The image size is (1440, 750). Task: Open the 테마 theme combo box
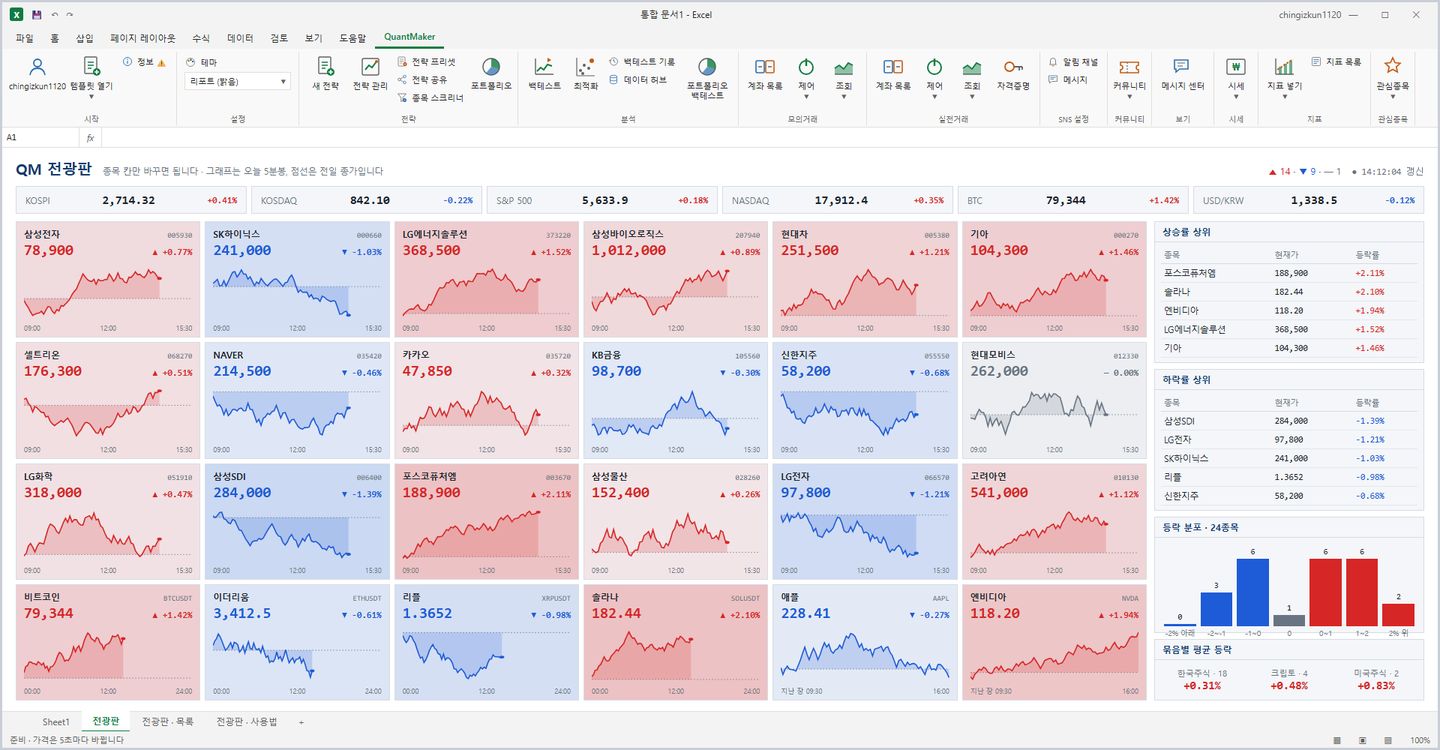238,81
